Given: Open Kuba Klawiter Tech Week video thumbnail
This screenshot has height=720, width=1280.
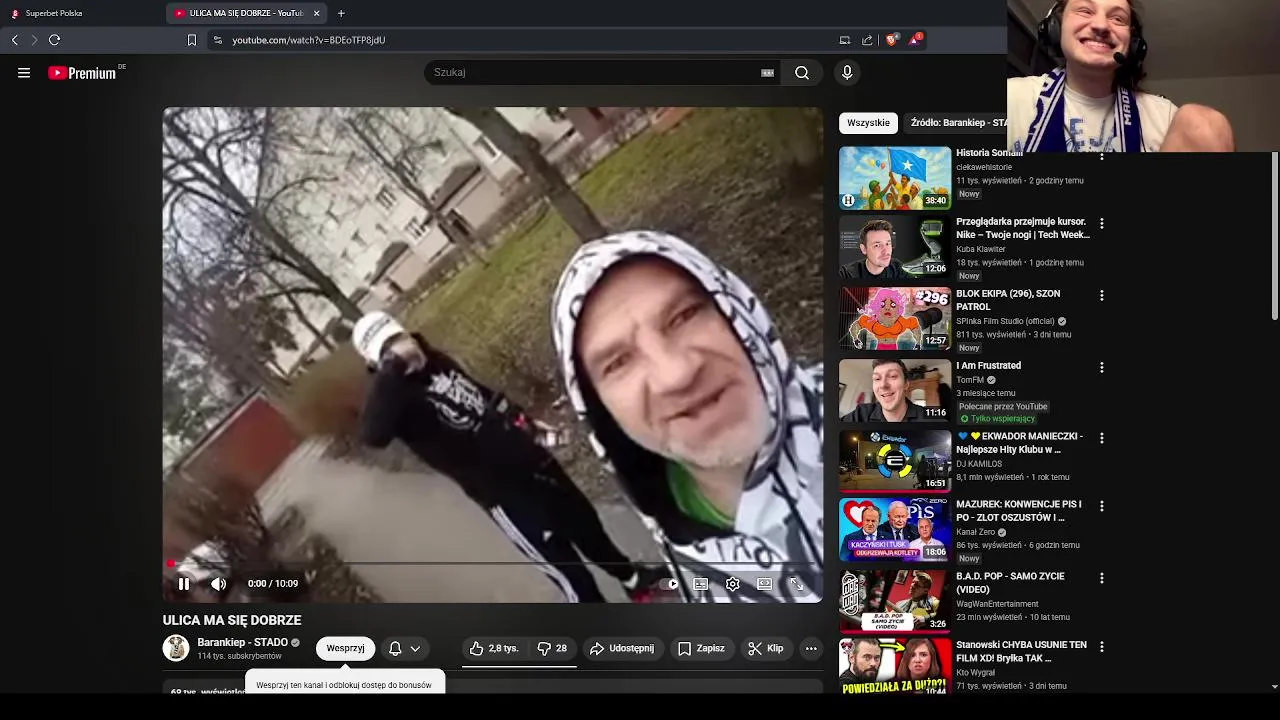Looking at the screenshot, I should click(895, 248).
